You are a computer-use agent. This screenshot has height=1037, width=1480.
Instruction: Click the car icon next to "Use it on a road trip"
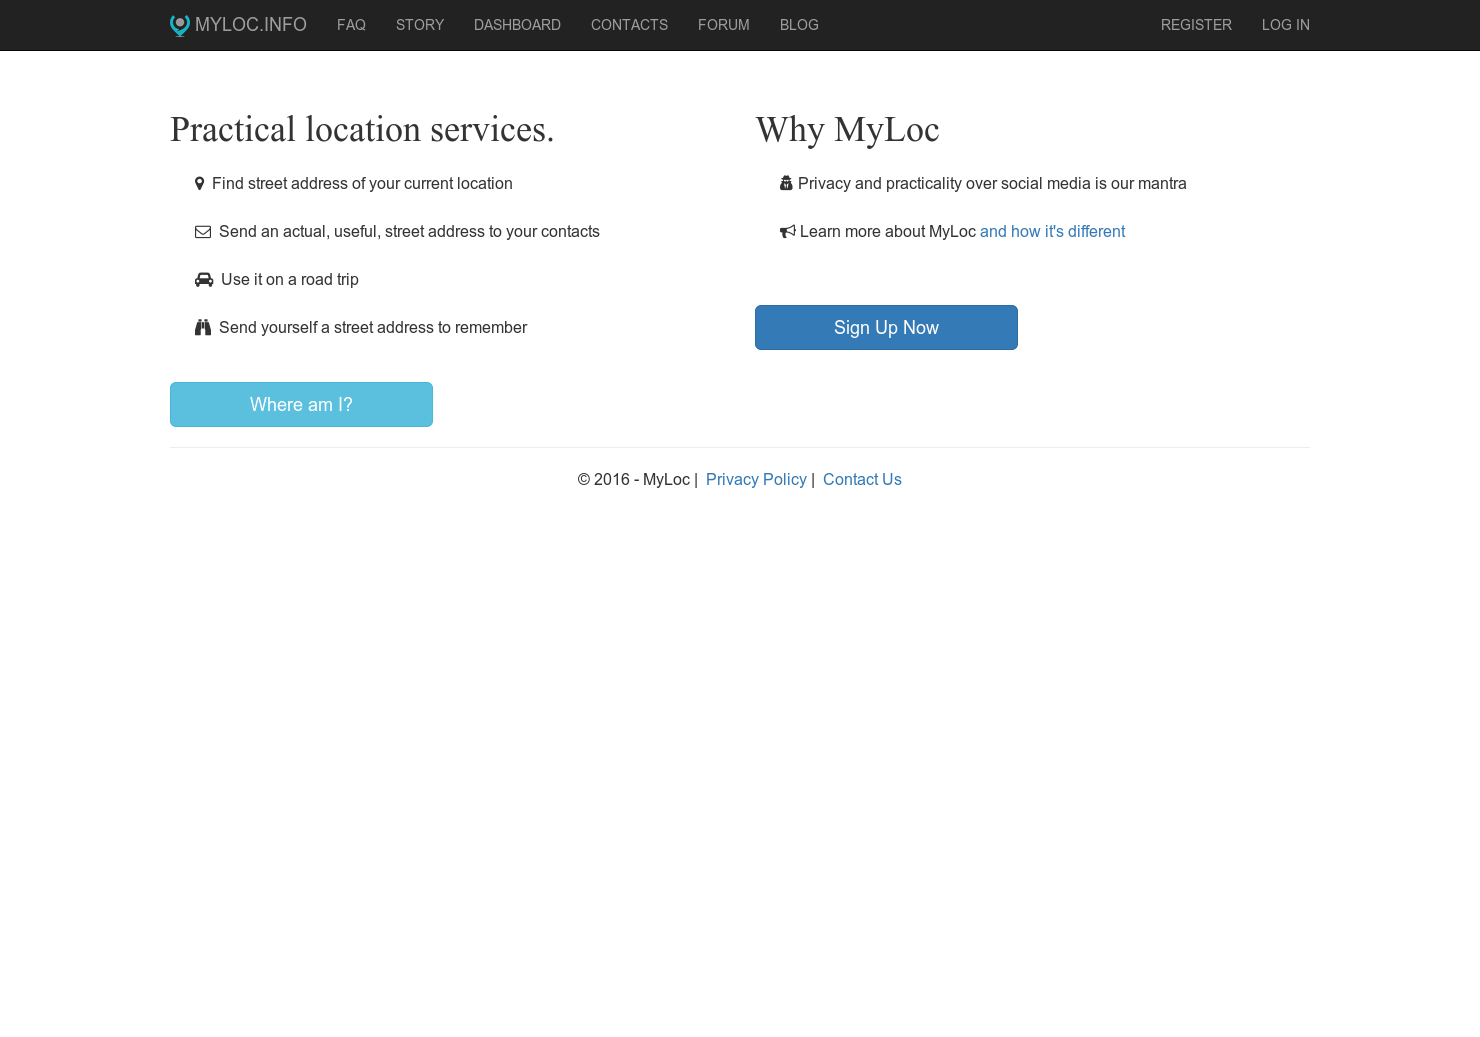(x=204, y=279)
